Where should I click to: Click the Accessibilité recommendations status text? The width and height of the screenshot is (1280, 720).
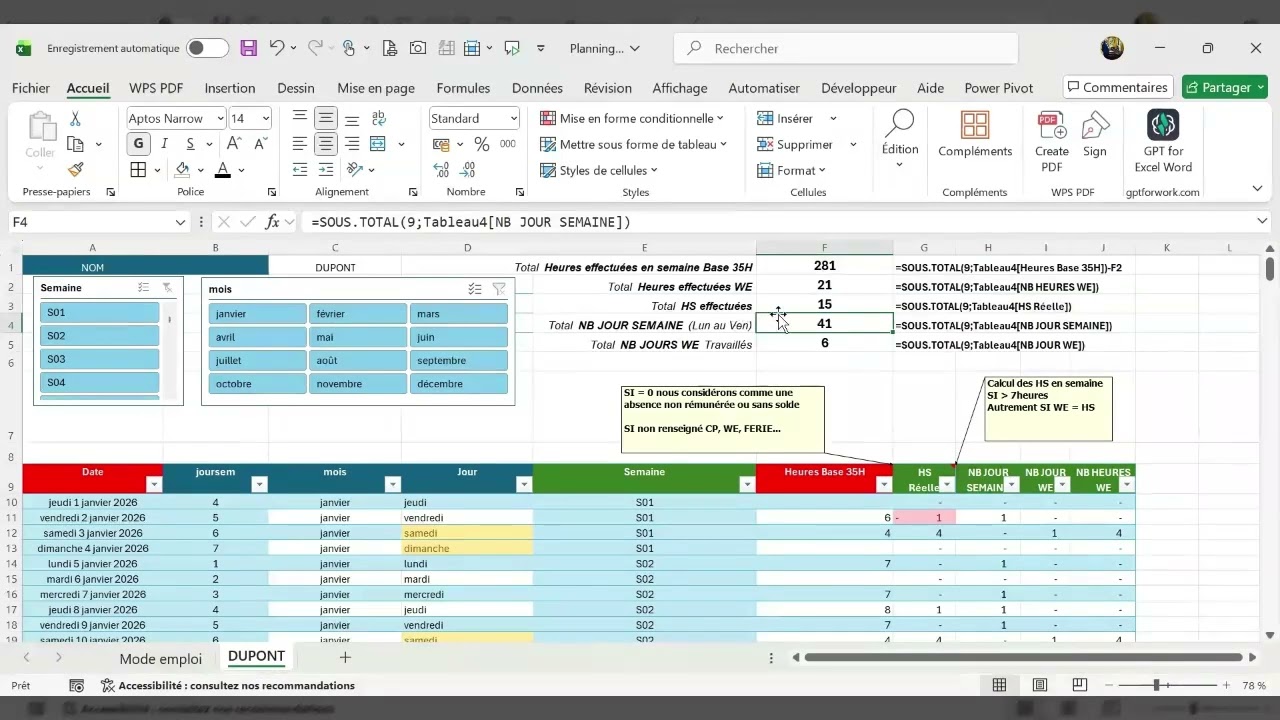click(x=228, y=685)
